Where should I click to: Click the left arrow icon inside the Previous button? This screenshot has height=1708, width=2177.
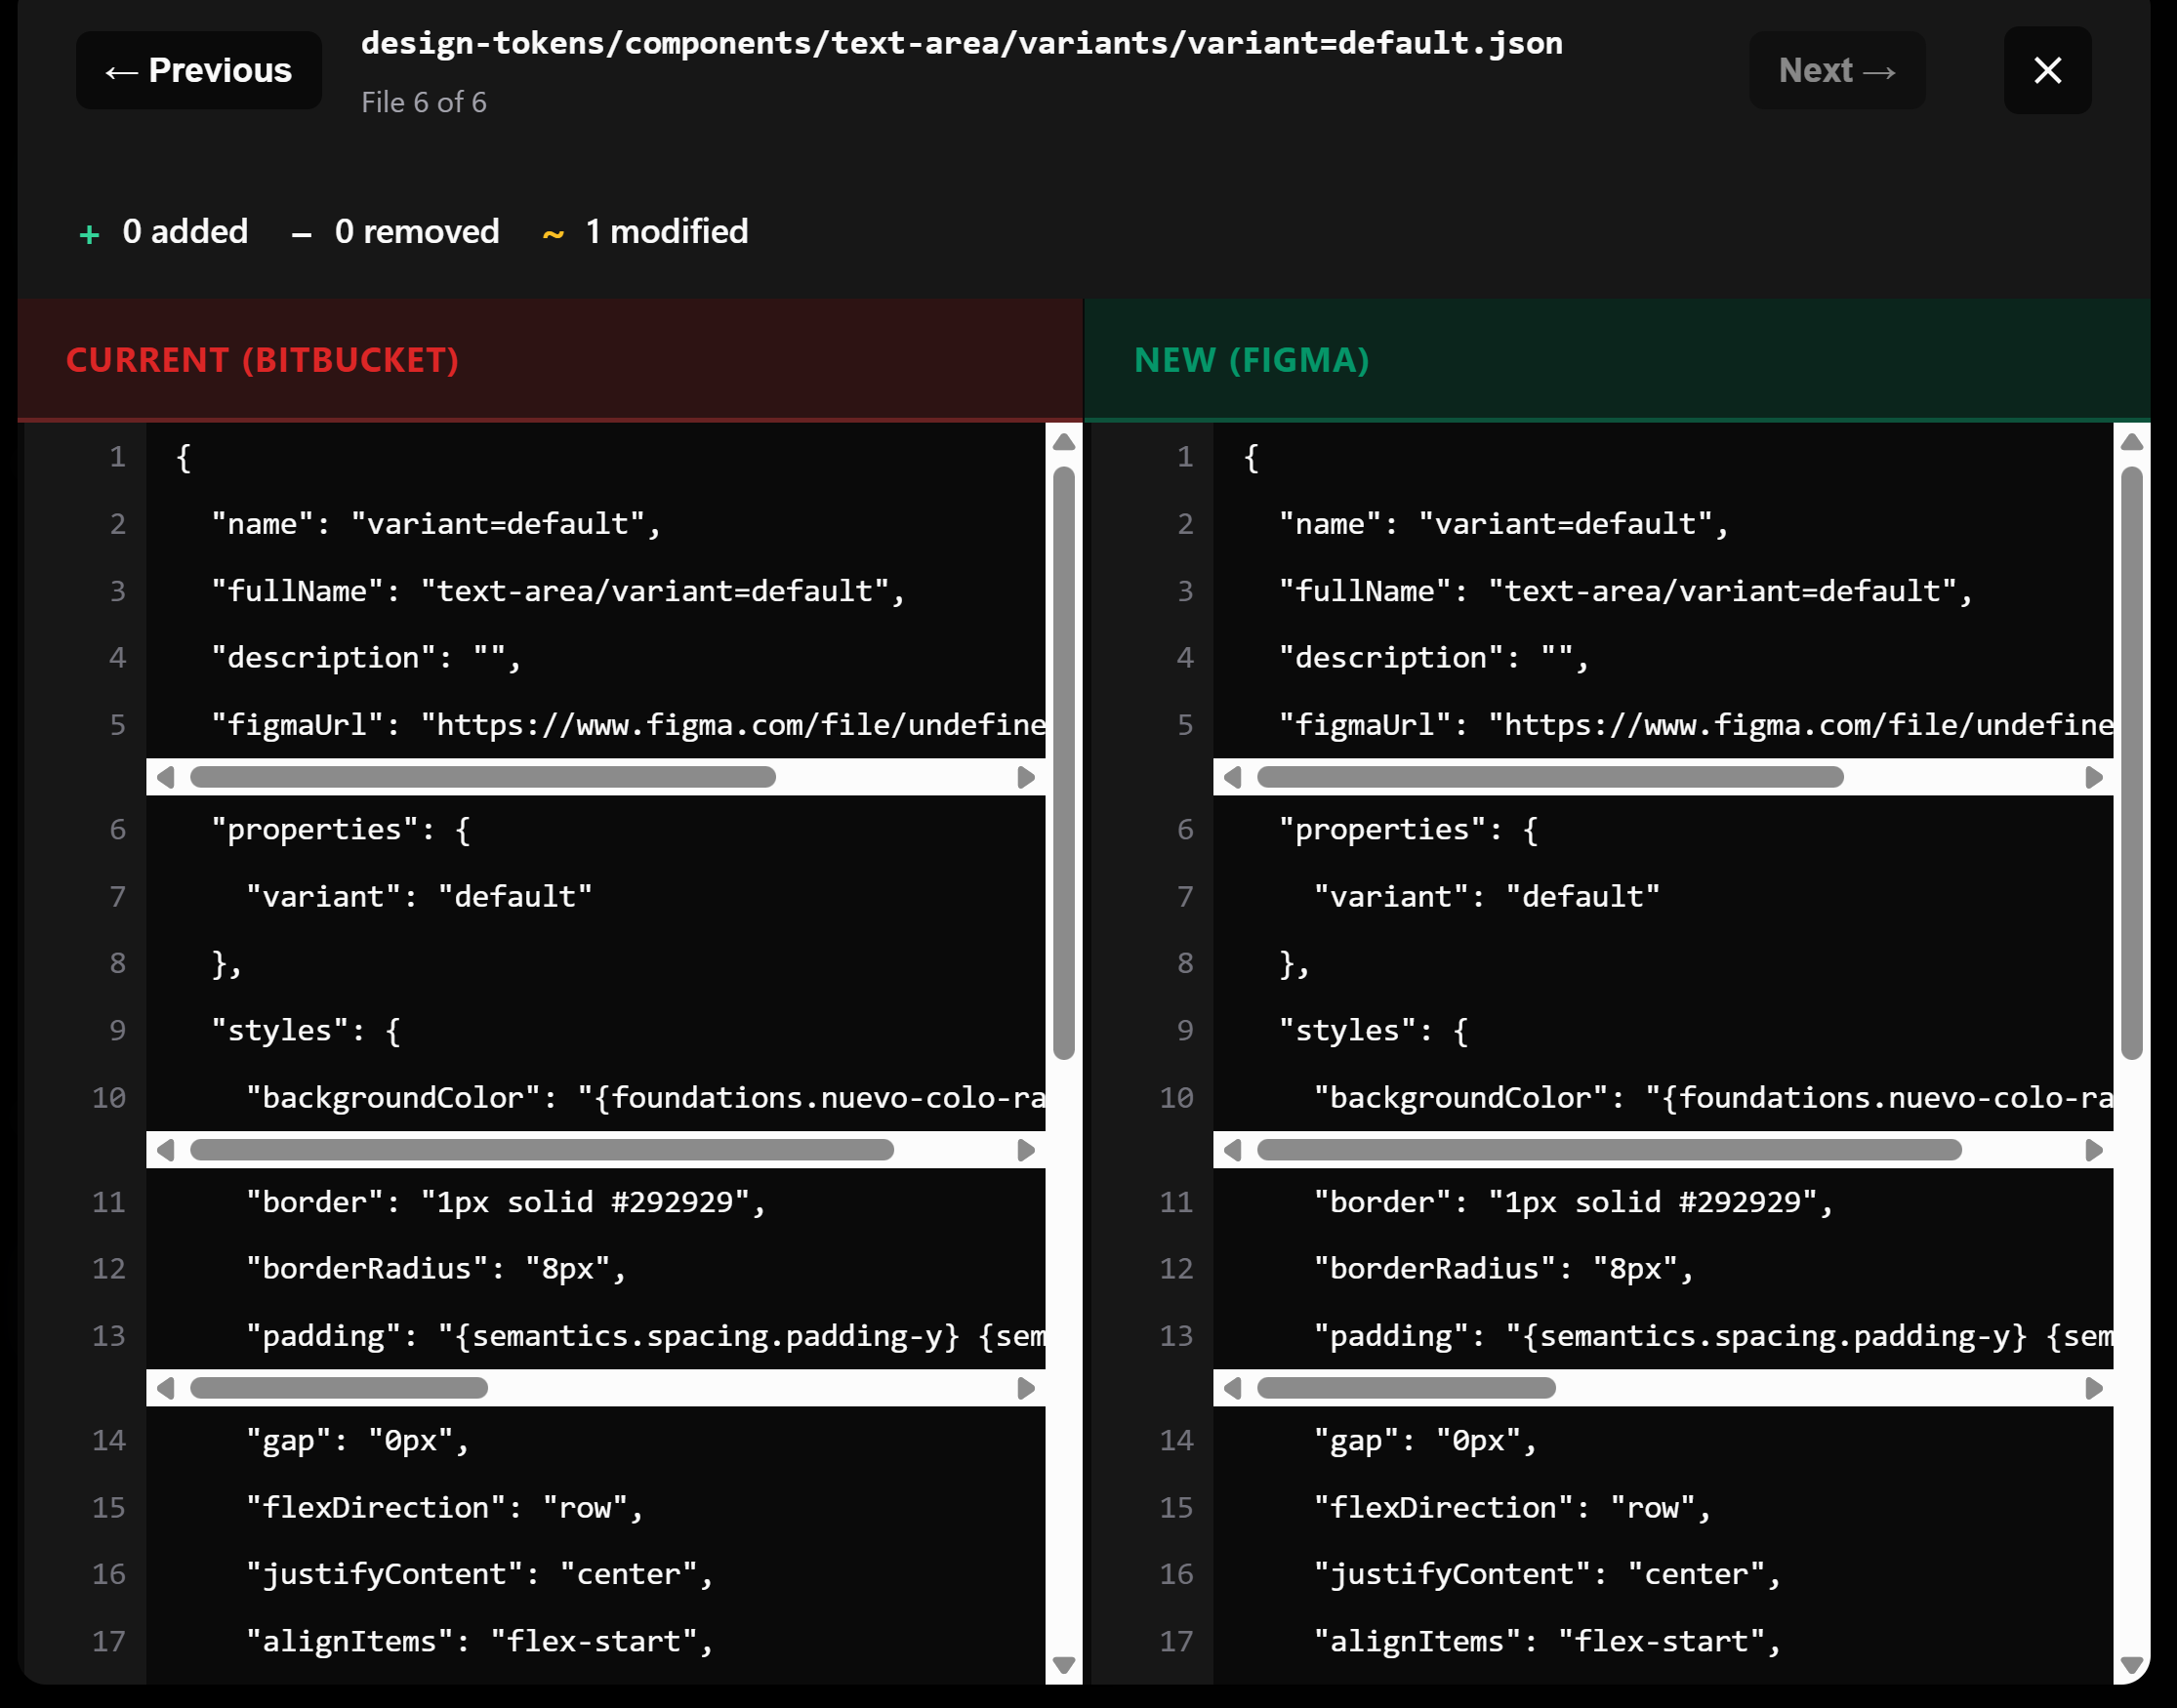tap(121, 70)
